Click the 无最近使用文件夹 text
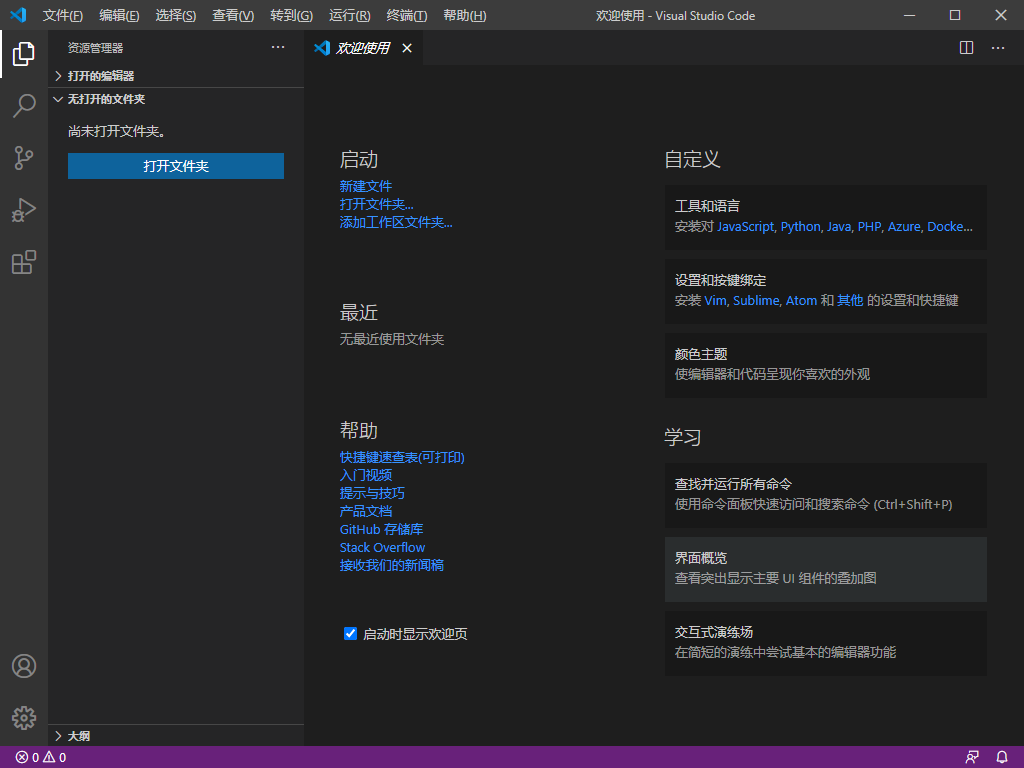Screen dimensions: 1024x768 coord(392,339)
